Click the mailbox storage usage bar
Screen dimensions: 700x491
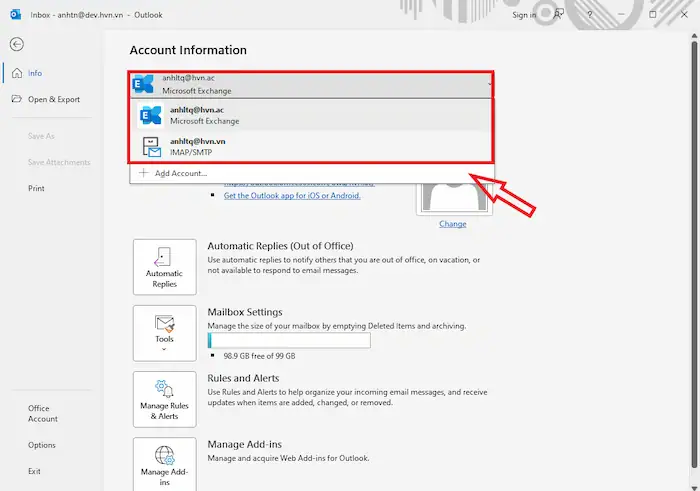click(289, 340)
